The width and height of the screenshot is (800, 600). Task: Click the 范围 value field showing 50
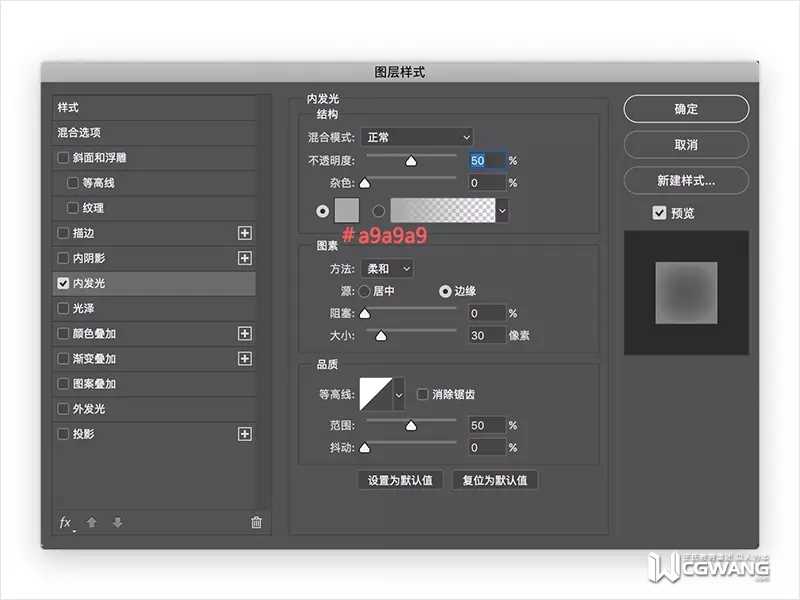coord(487,425)
